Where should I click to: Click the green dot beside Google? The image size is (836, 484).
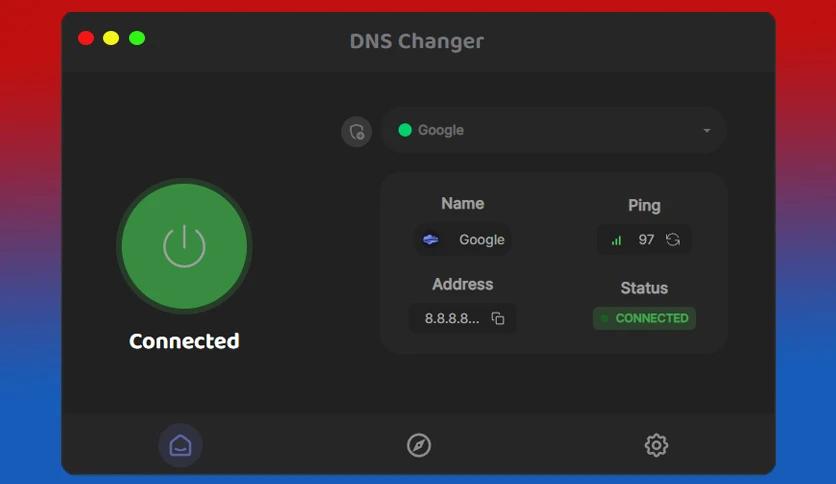(x=405, y=130)
